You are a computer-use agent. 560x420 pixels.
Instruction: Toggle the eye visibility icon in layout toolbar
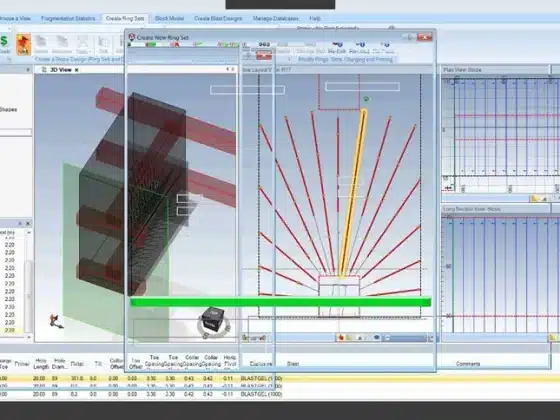[376, 338]
